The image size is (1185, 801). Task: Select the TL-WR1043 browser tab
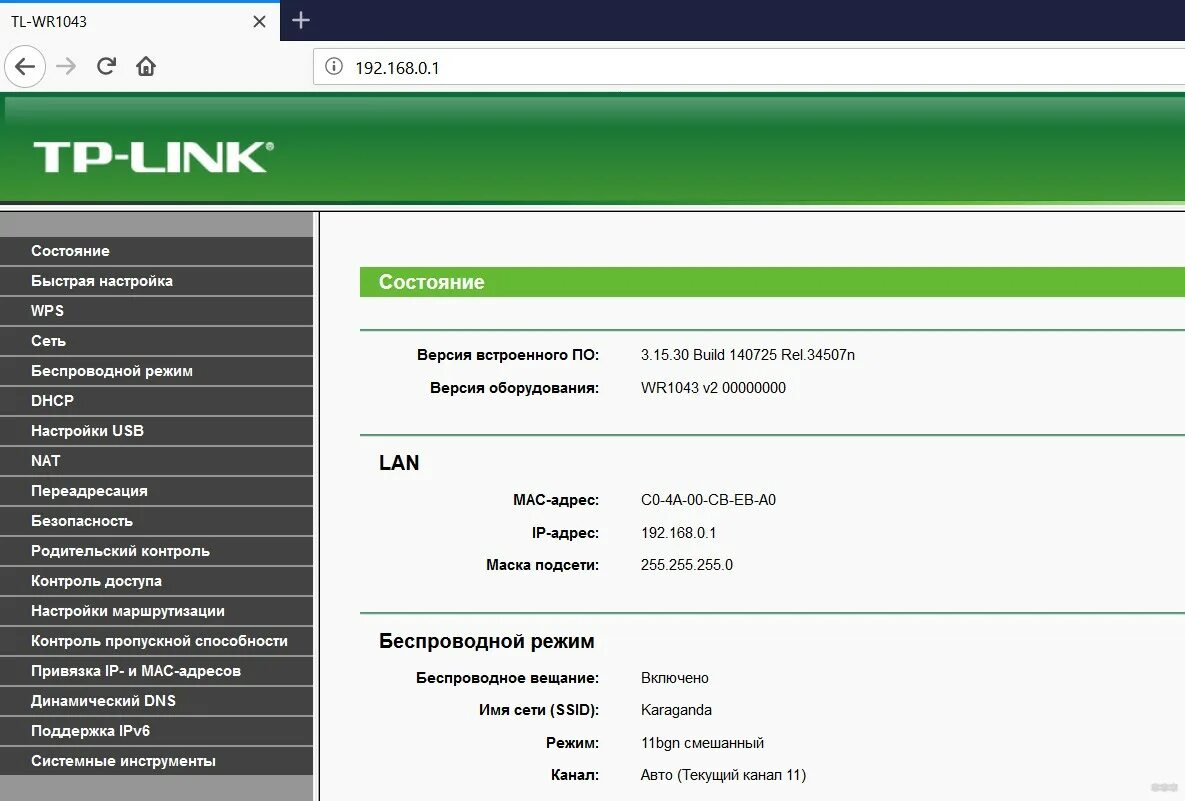point(140,21)
